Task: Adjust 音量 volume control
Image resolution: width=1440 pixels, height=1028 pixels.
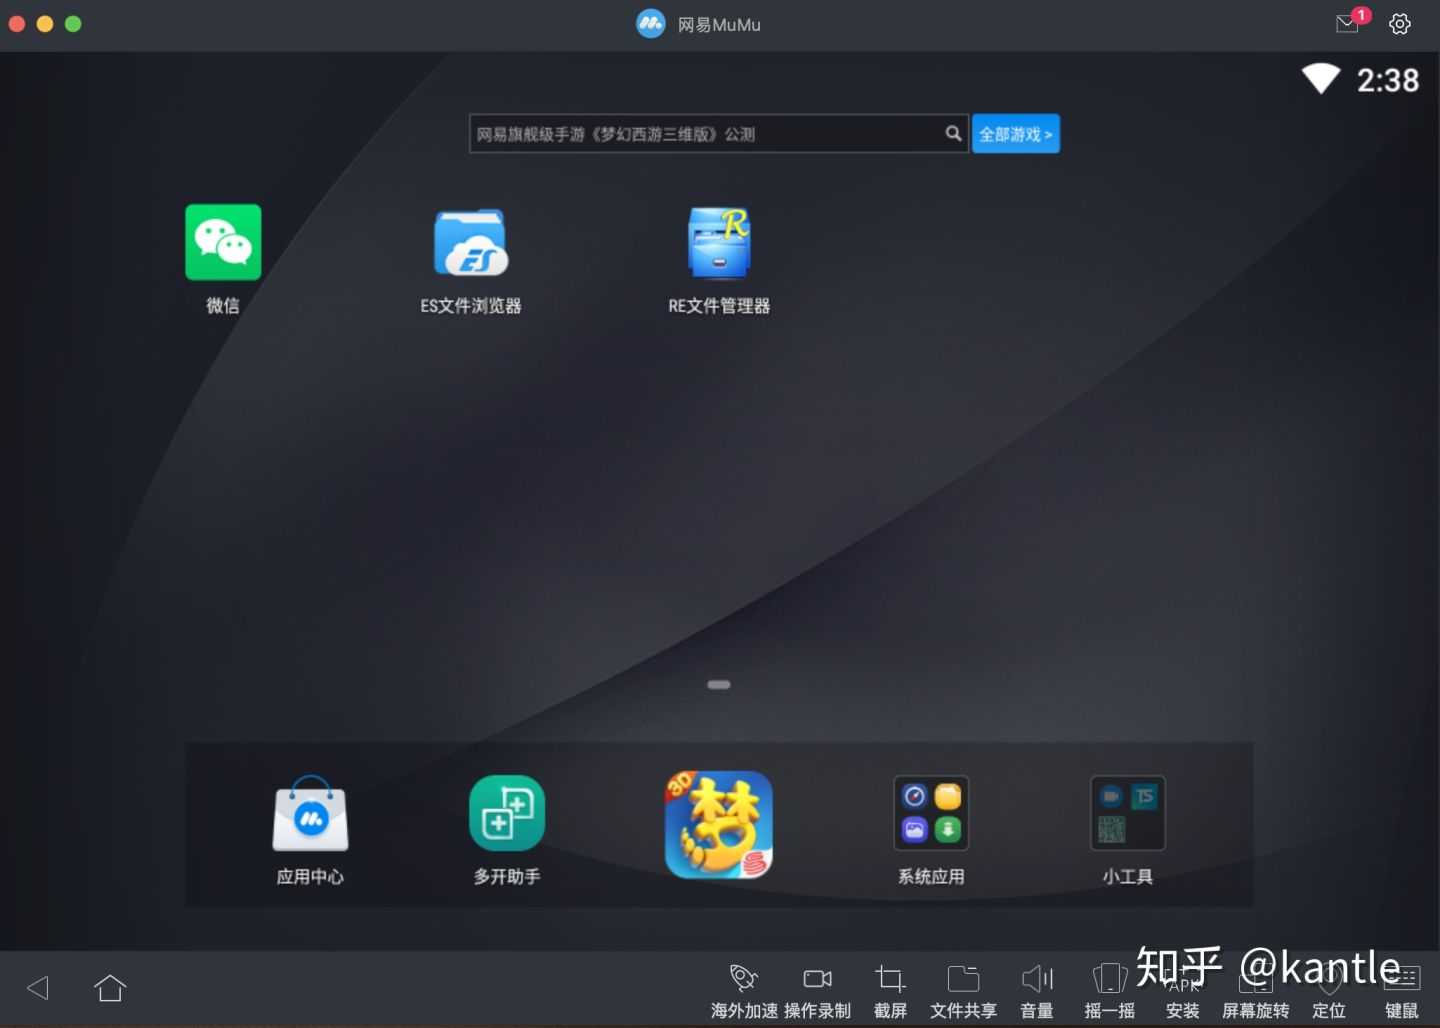Action: 1037,991
